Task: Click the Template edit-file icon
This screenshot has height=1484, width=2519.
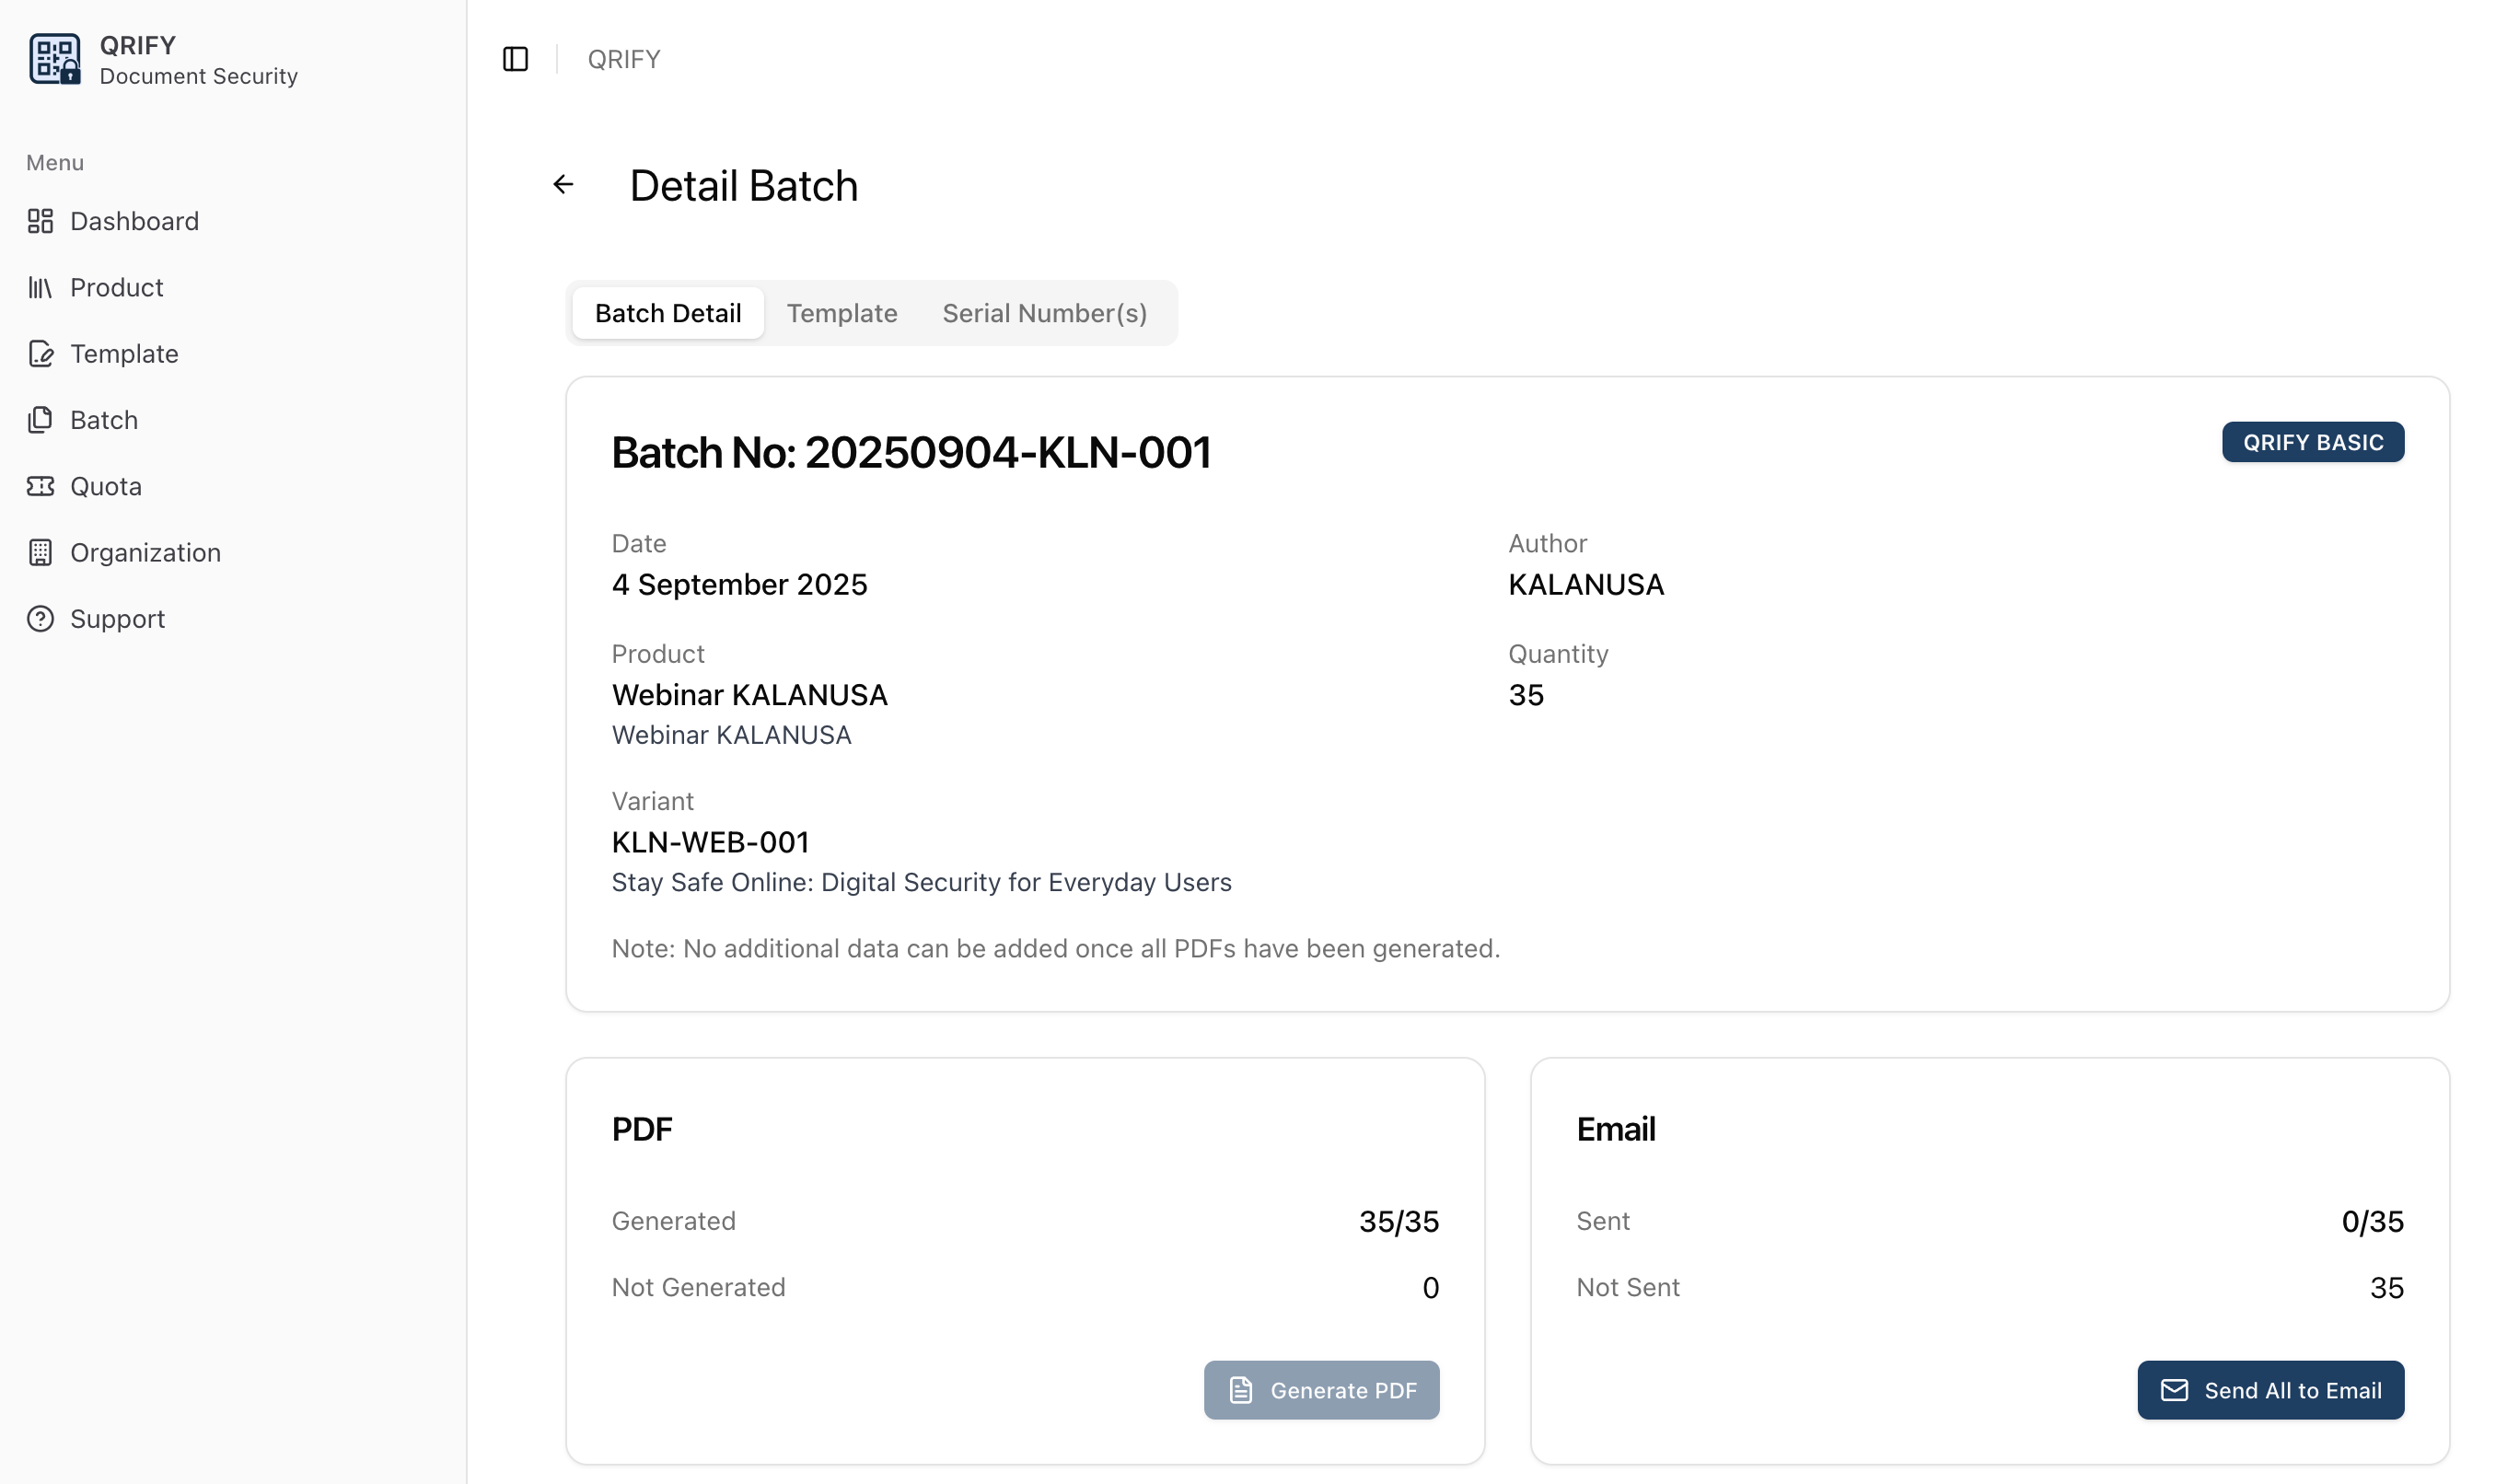Action: click(x=40, y=354)
